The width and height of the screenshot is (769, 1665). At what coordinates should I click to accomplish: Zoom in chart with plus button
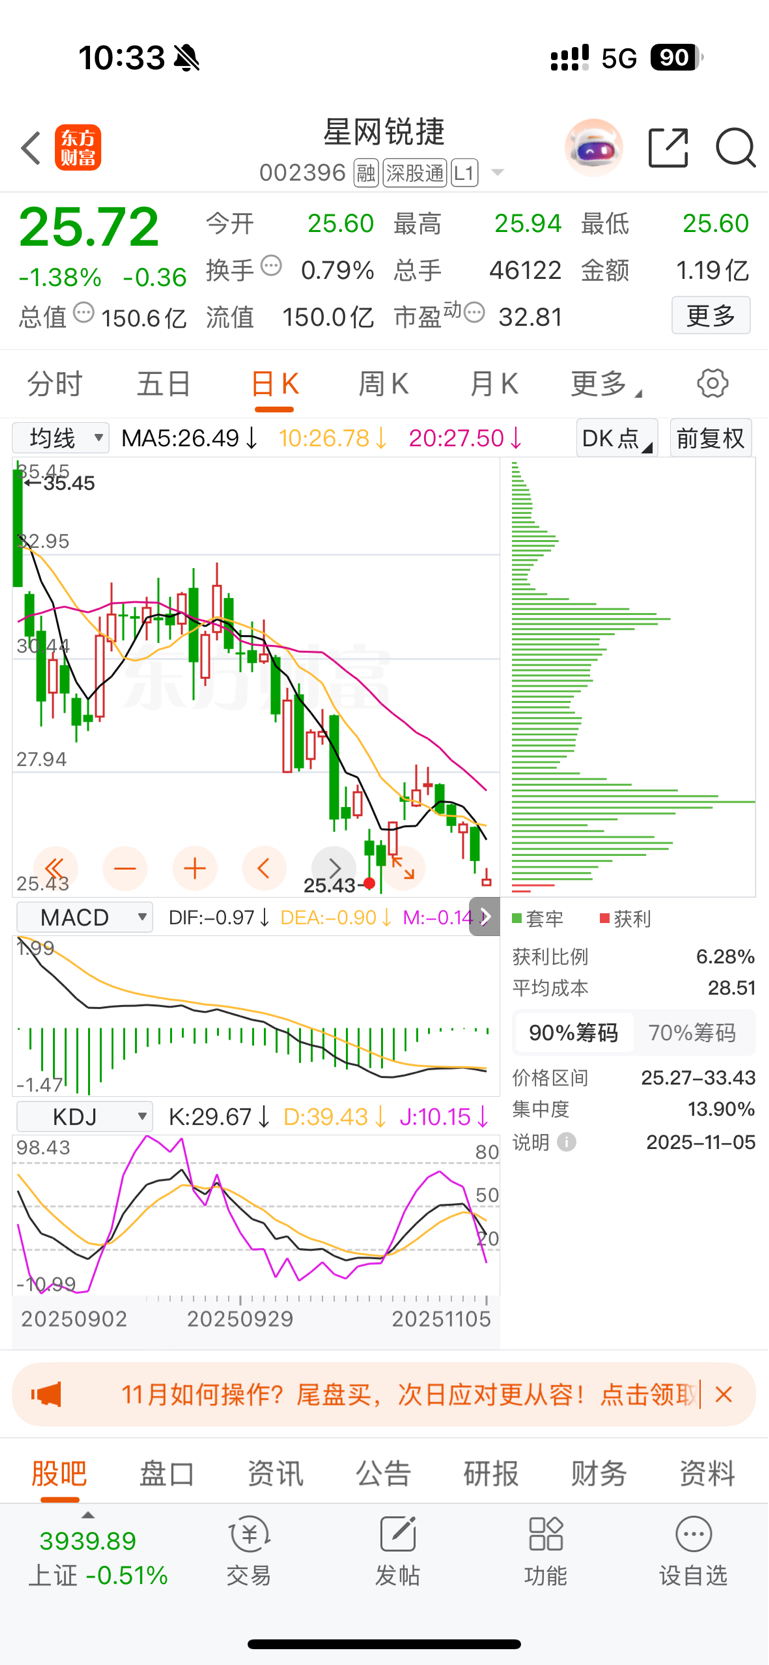click(195, 868)
